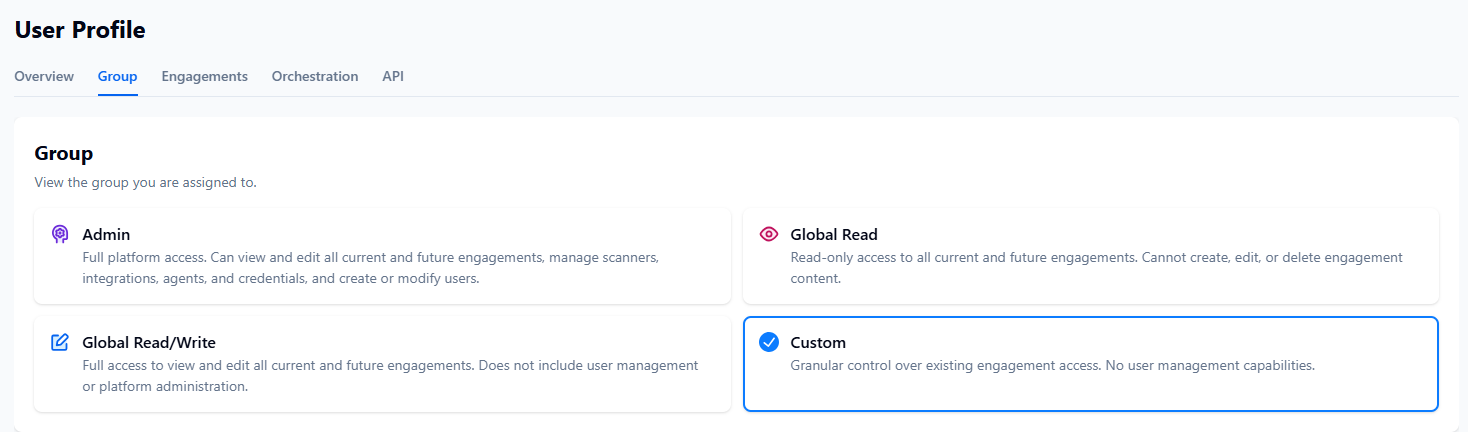This screenshot has width=1468, height=432.
Task: Click the Global Read/Write pencil icon
Action: tap(60, 342)
